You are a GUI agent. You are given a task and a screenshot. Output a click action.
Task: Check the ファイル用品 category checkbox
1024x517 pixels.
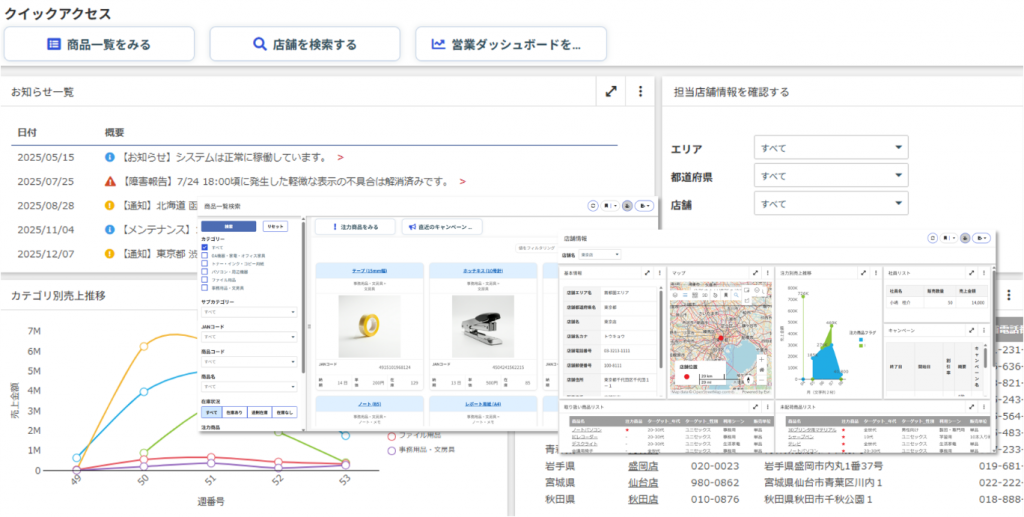[x=205, y=279]
